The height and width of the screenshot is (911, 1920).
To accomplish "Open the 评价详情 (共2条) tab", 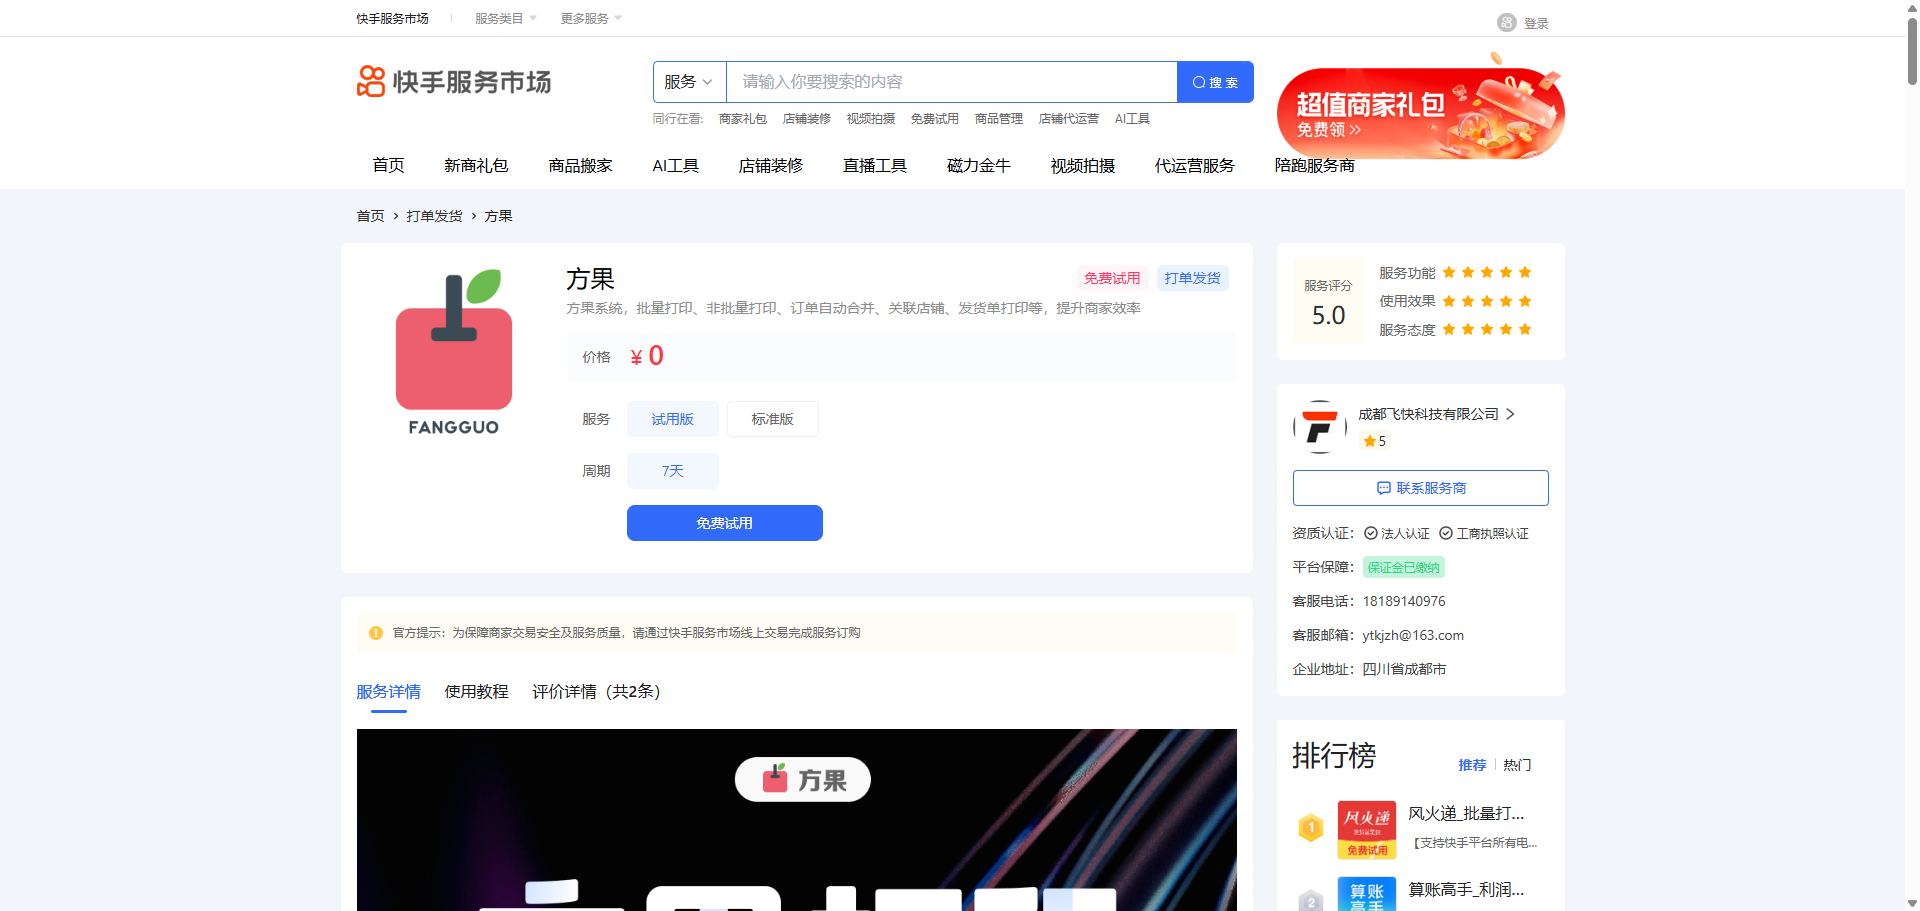I will (597, 692).
